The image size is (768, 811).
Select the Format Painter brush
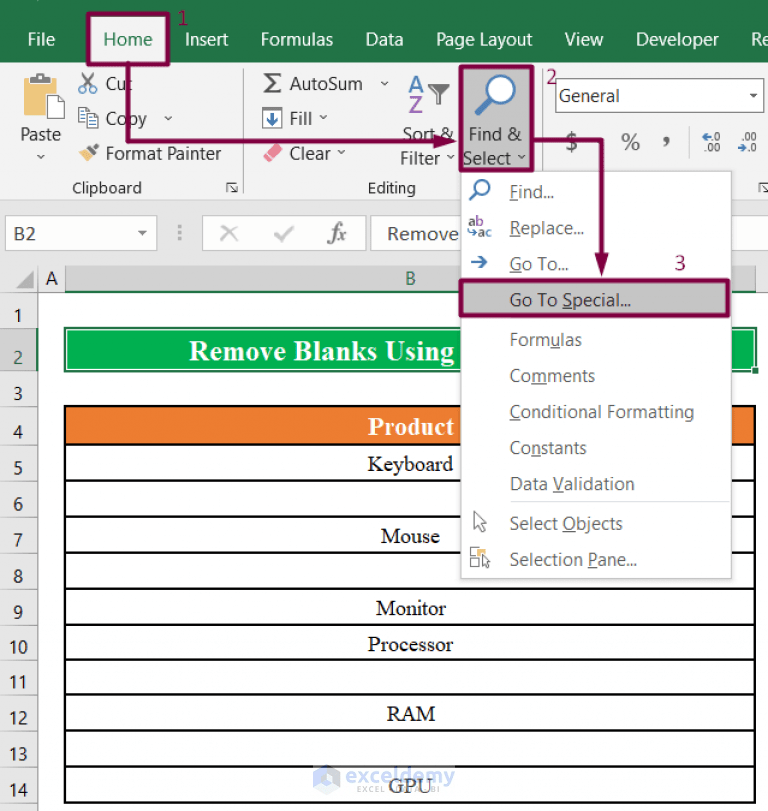[88, 153]
